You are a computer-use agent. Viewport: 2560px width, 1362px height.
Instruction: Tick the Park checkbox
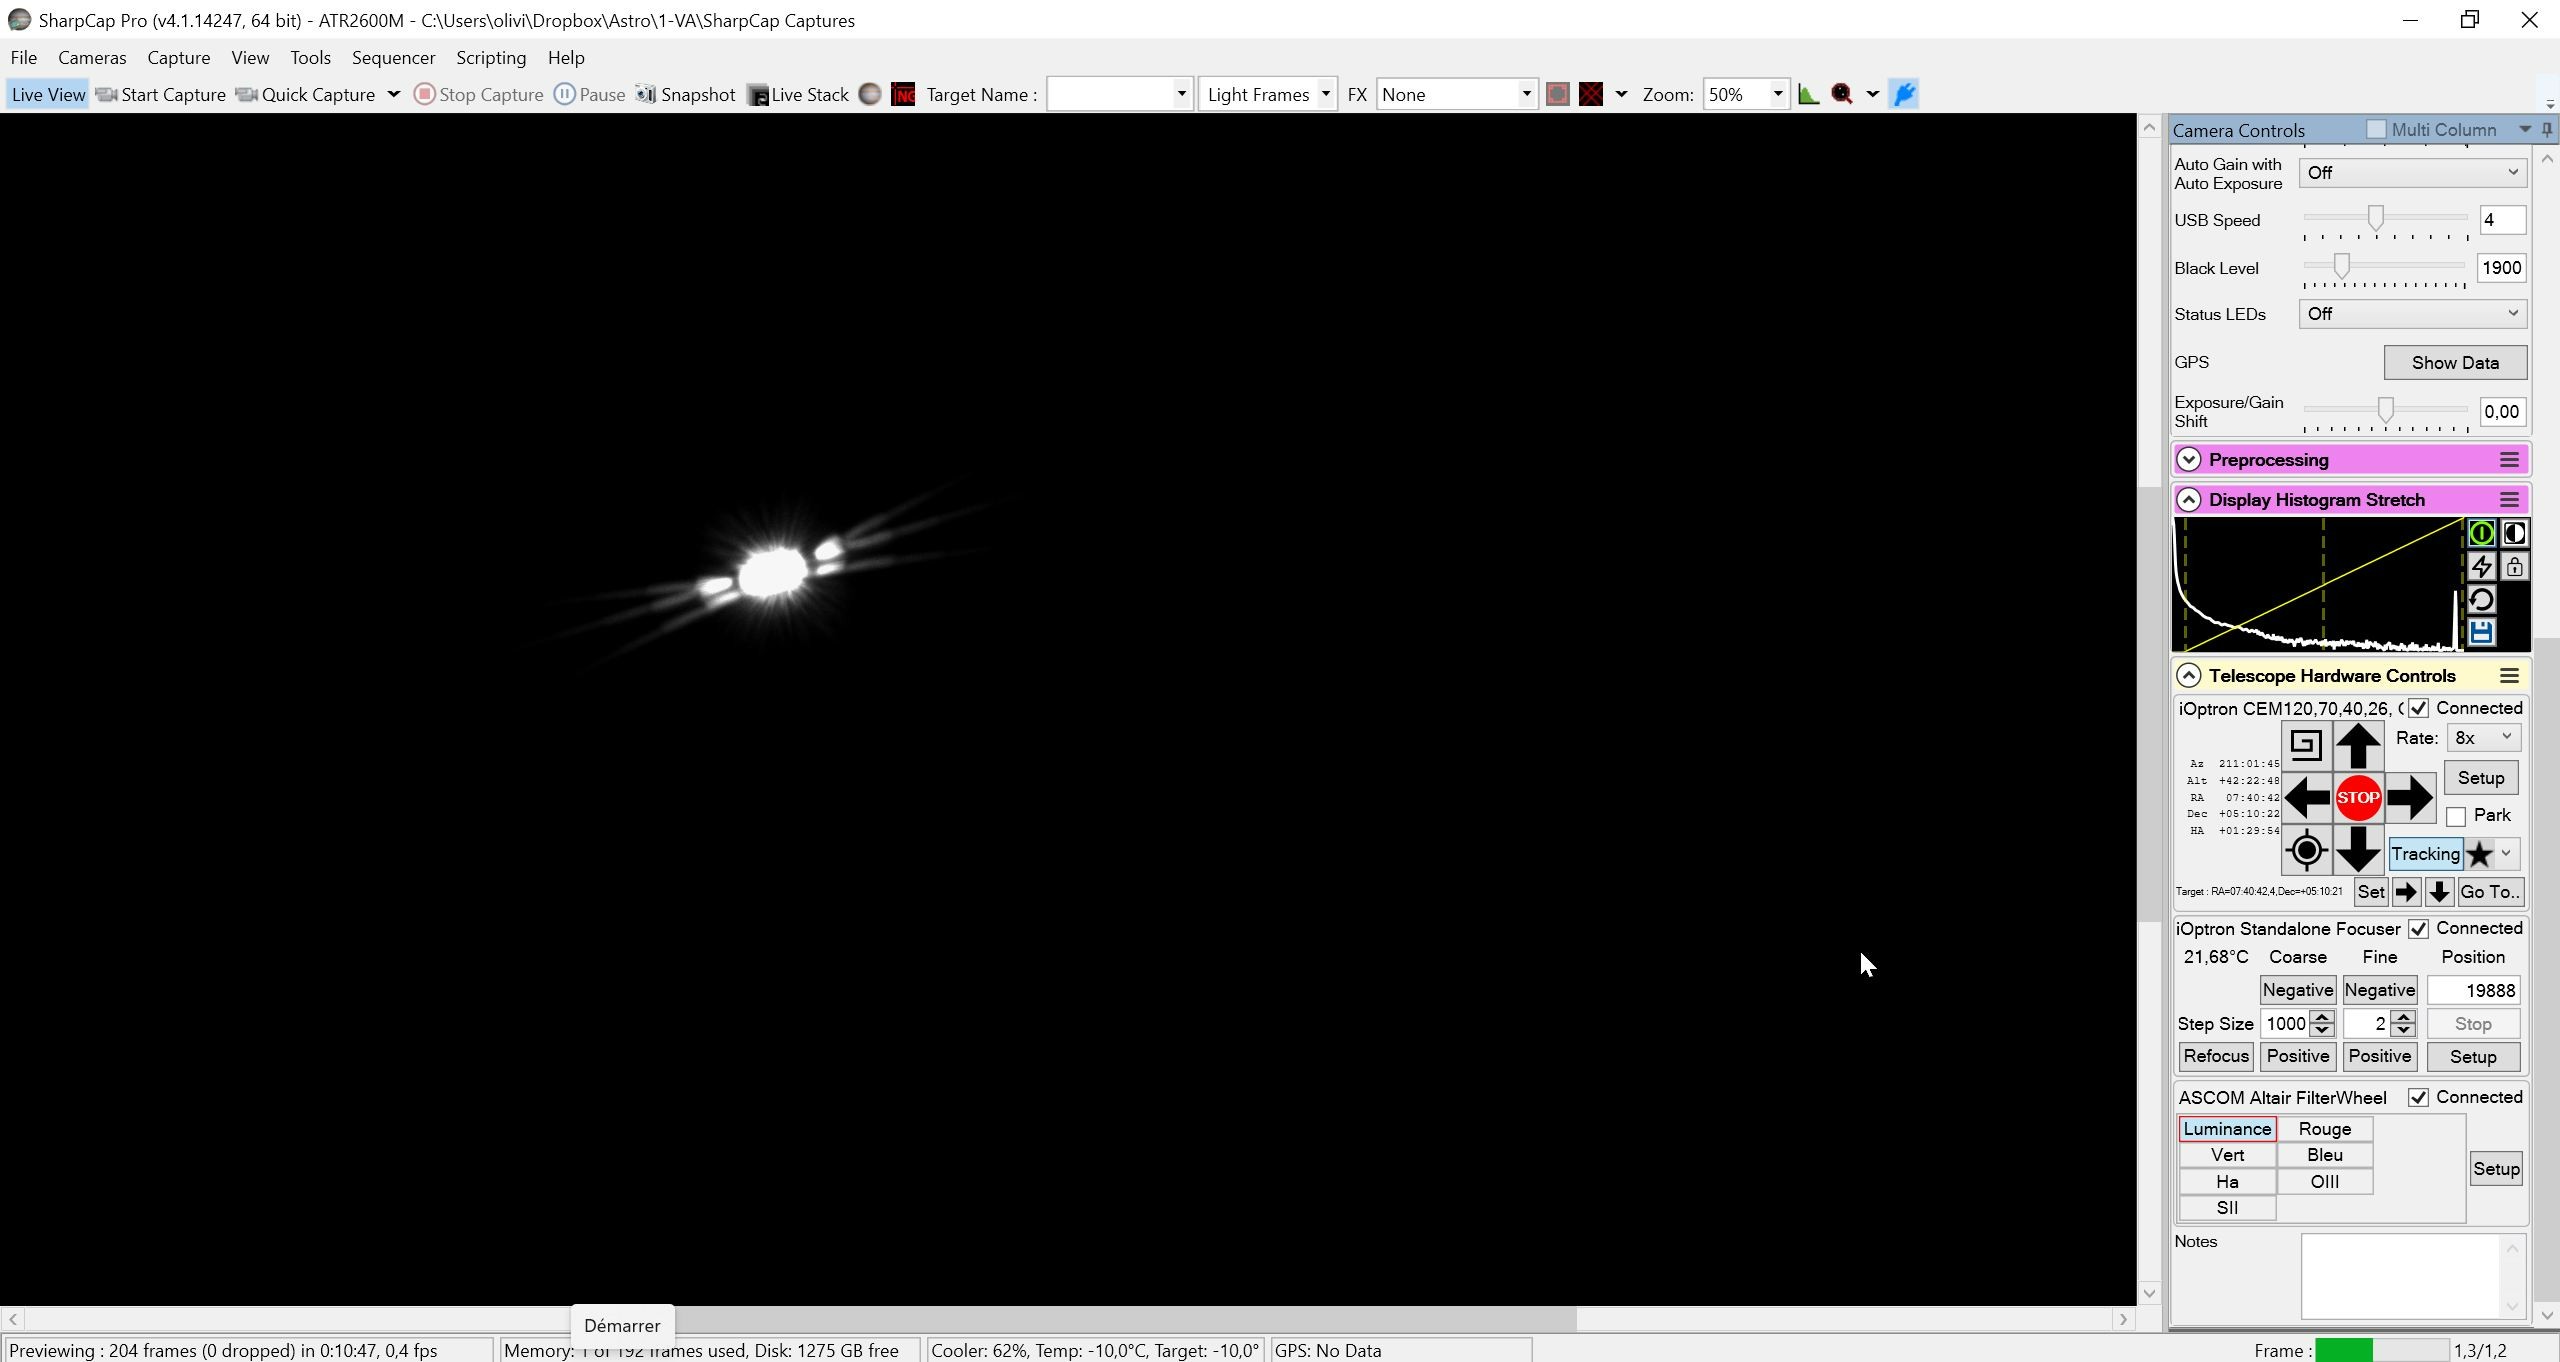tap(2456, 816)
